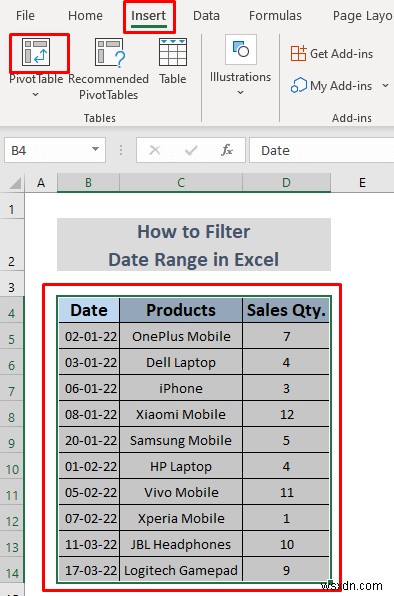The width and height of the screenshot is (394, 596).
Task: Select the Xperia Mobile cell
Action: 181,518
